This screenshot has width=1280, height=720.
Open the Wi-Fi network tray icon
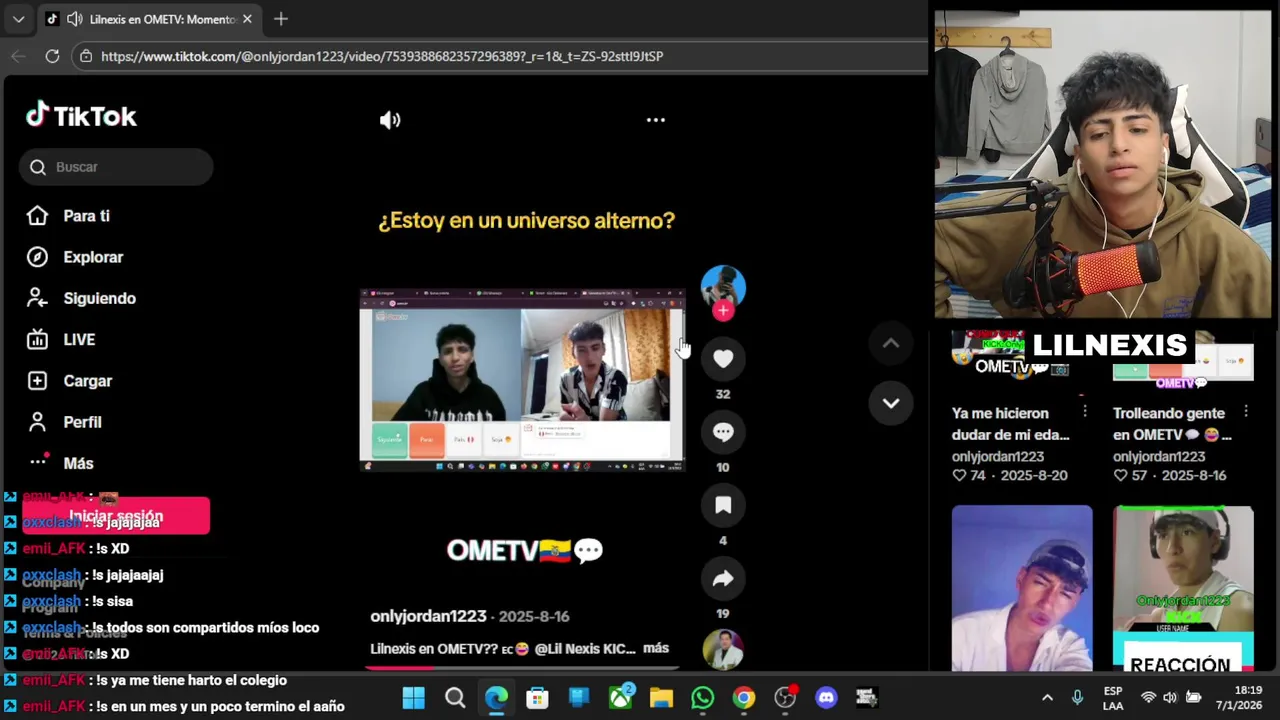[x=1148, y=698]
